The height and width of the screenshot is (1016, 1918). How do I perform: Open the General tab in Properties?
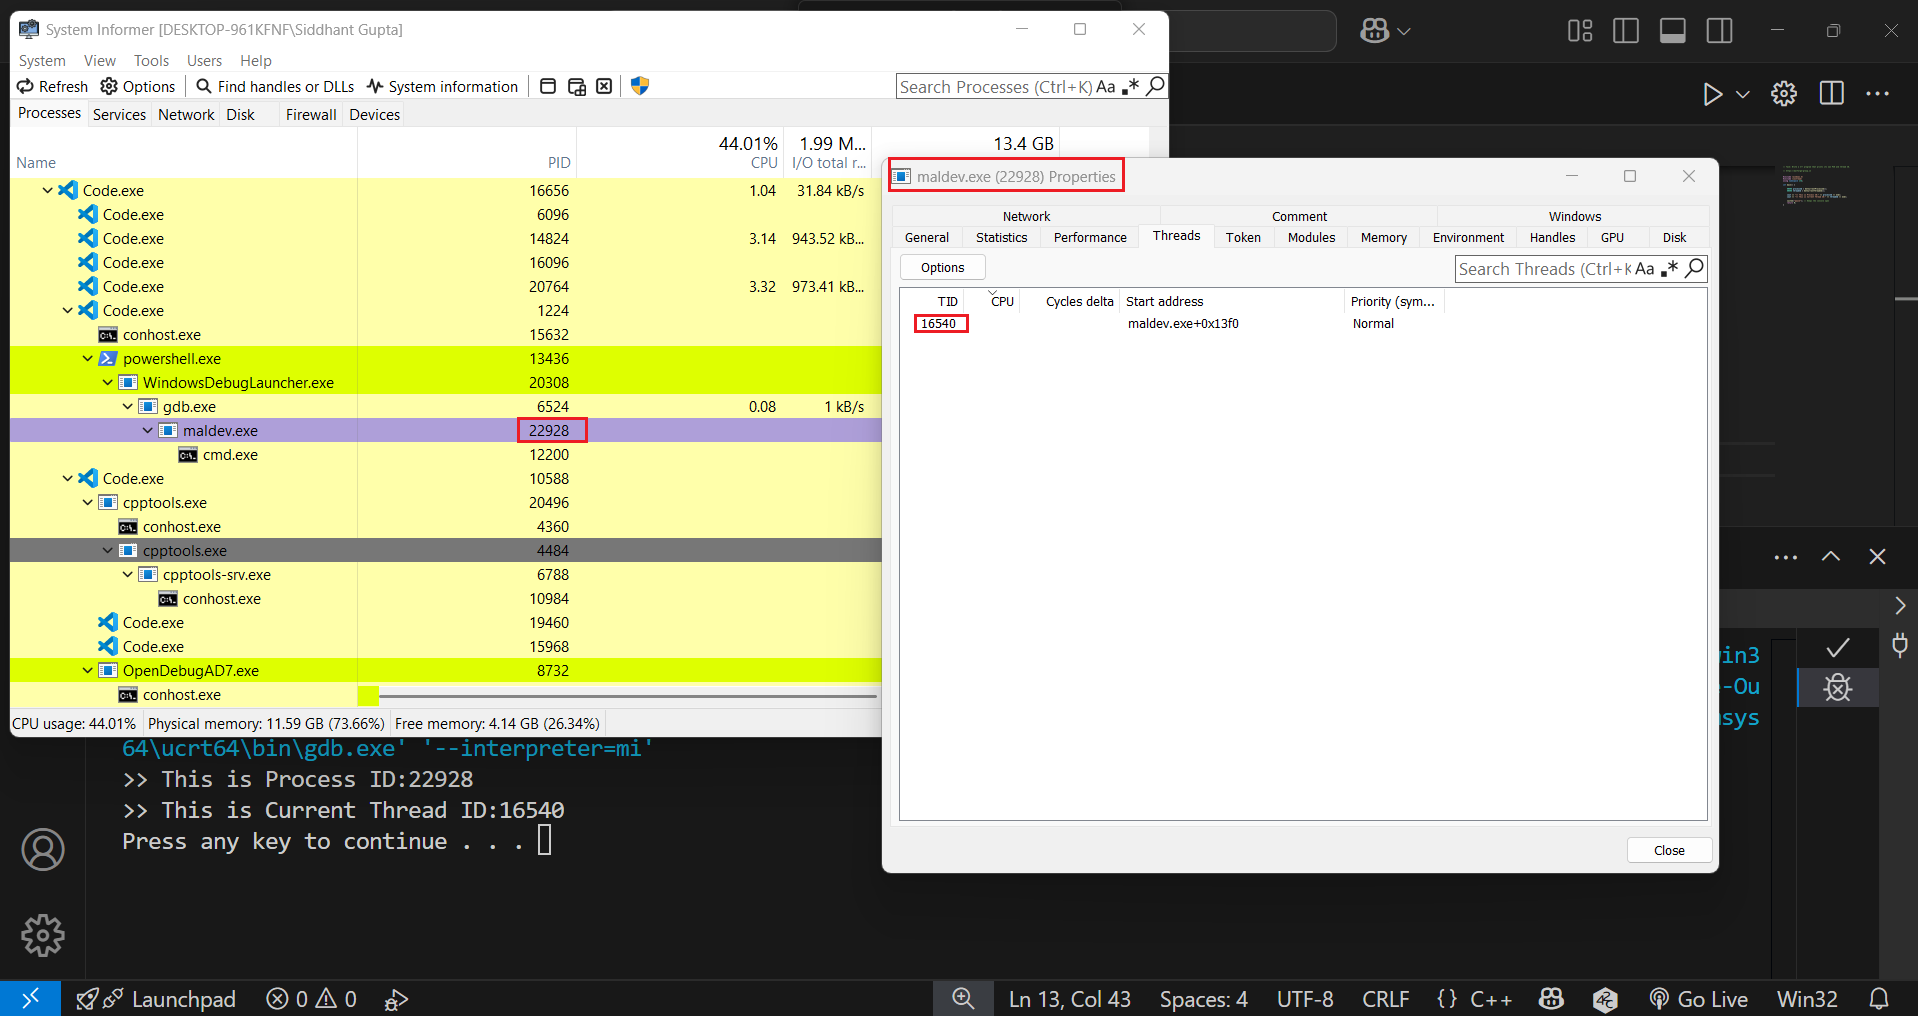pos(927,238)
